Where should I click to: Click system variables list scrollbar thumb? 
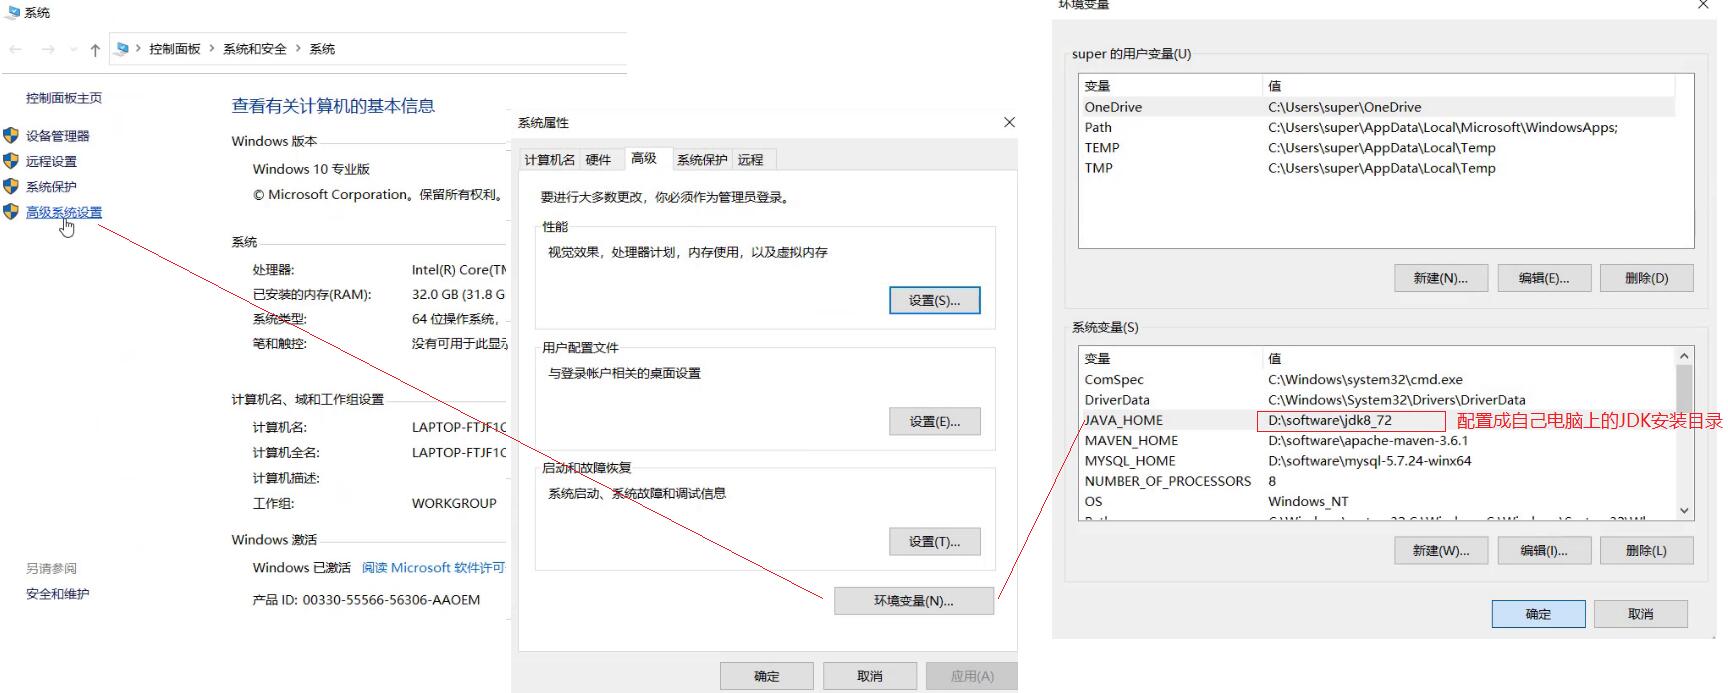coord(1684,388)
